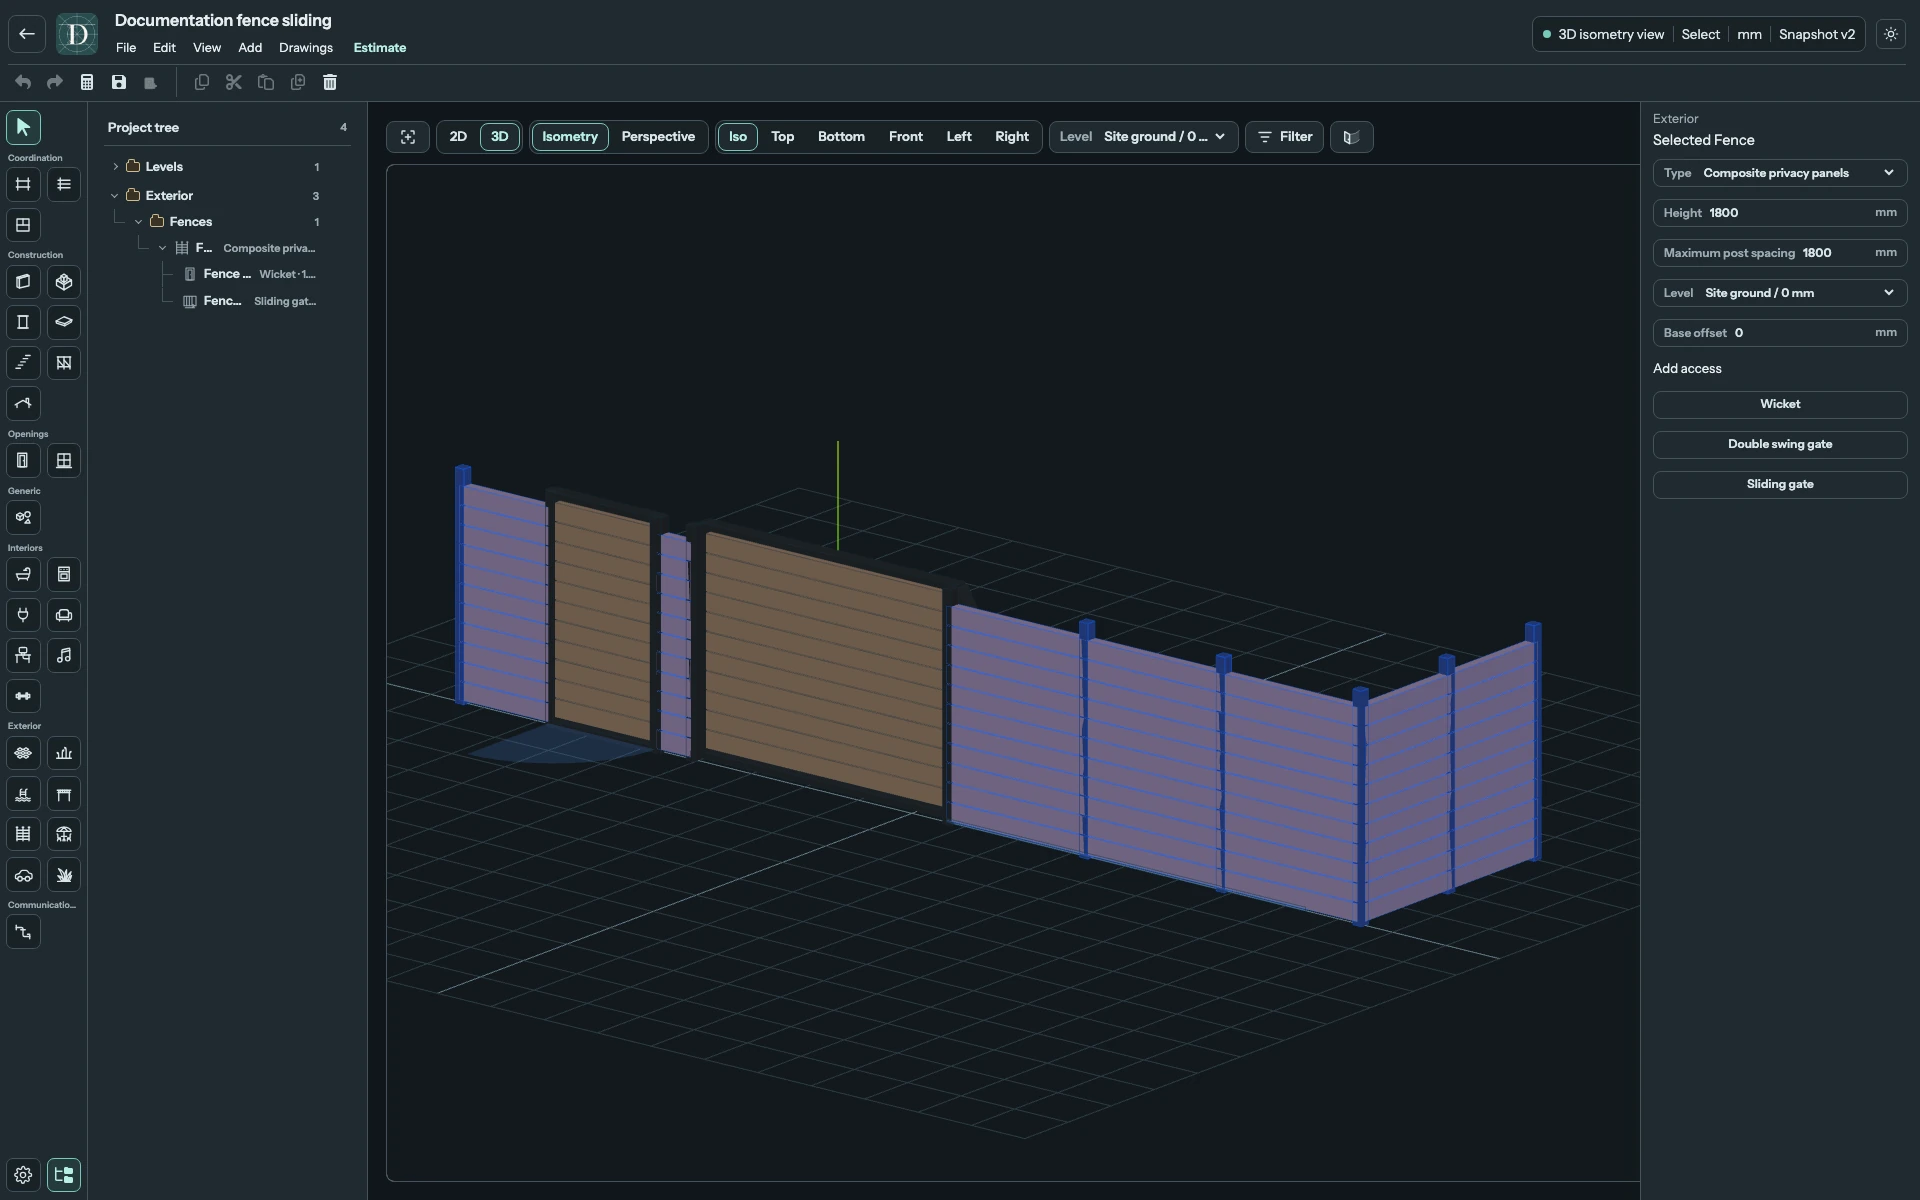Select the car tool under Exterior
This screenshot has height=1200, width=1920.
(23, 875)
